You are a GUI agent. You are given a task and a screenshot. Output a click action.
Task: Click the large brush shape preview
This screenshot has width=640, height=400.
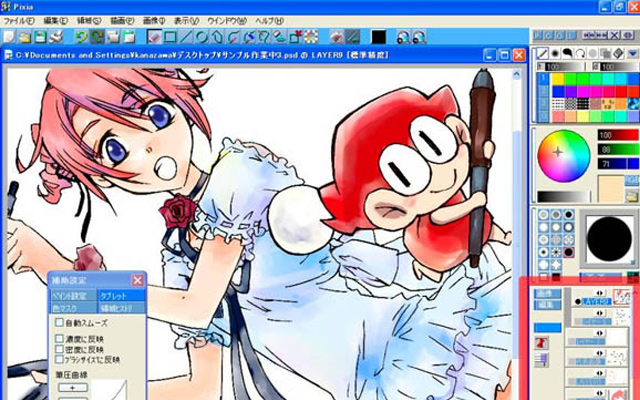click(x=609, y=239)
